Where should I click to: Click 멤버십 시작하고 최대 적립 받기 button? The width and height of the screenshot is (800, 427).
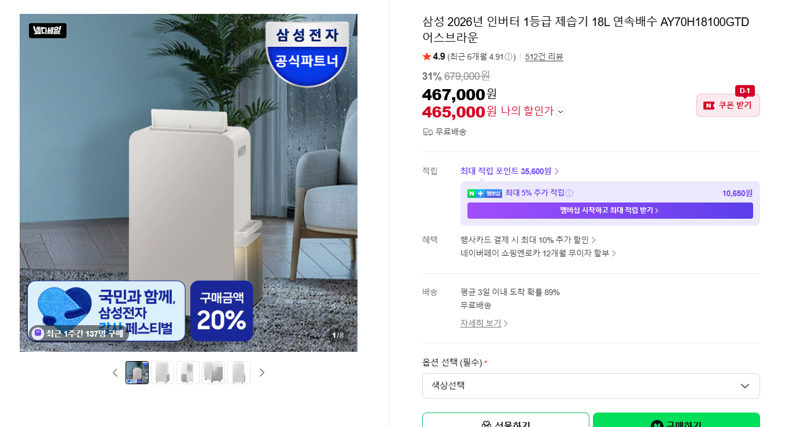(610, 211)
